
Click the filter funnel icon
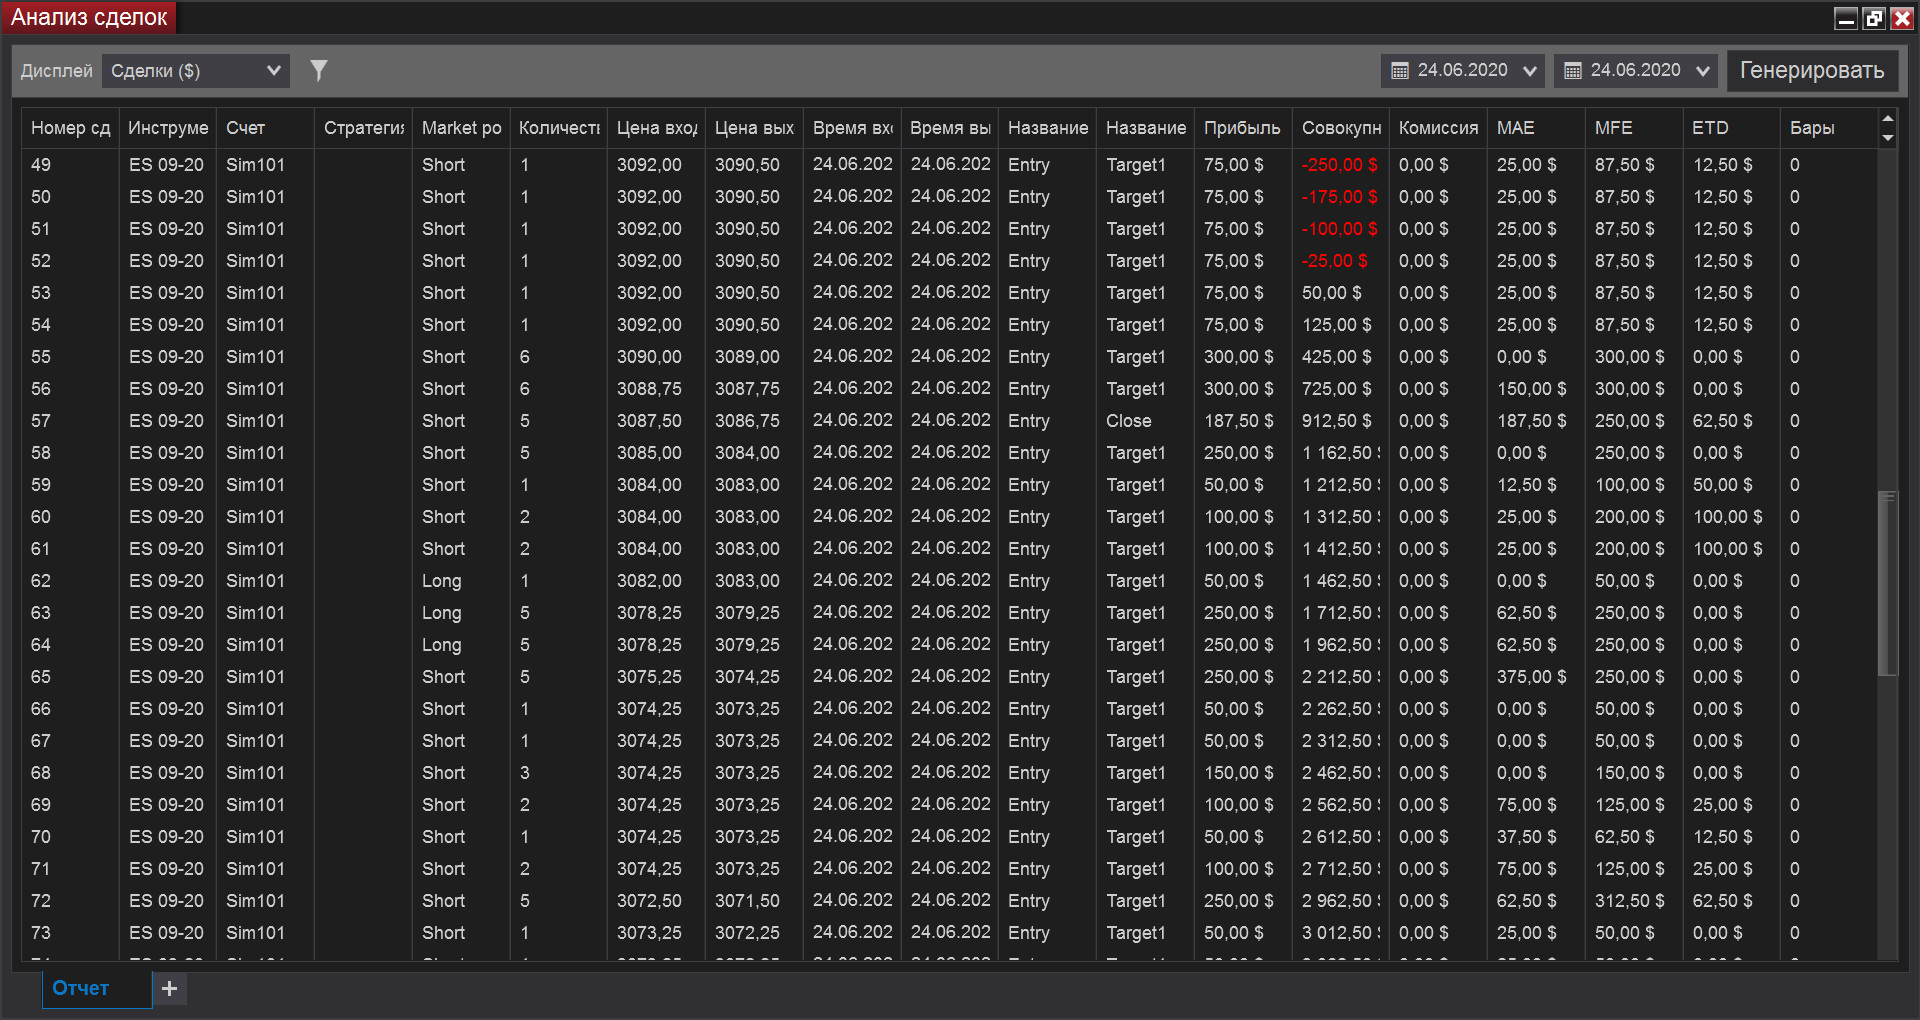(x=319, y=70)
